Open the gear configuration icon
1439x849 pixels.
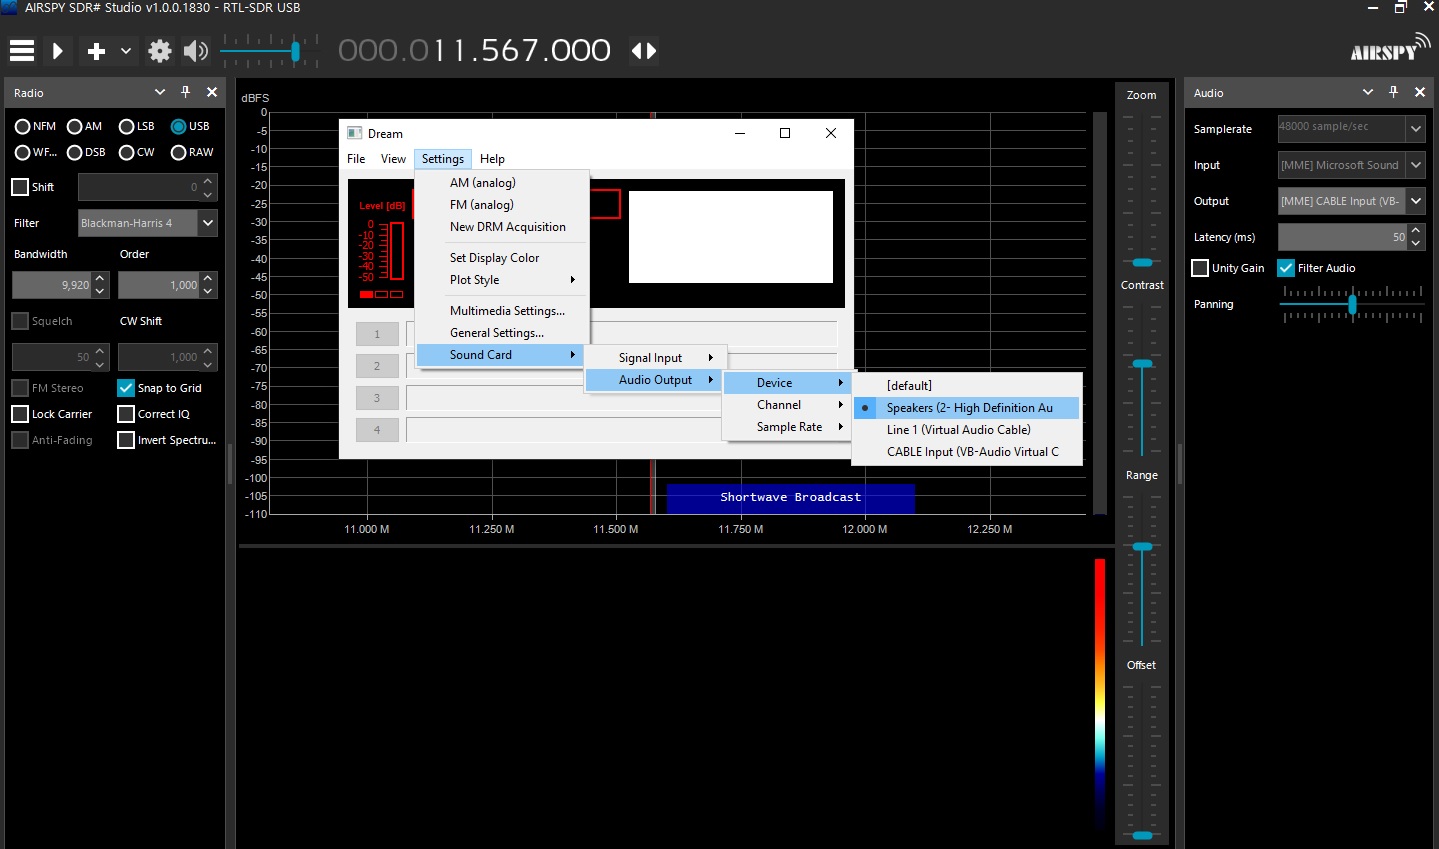[x=160, y=51]
